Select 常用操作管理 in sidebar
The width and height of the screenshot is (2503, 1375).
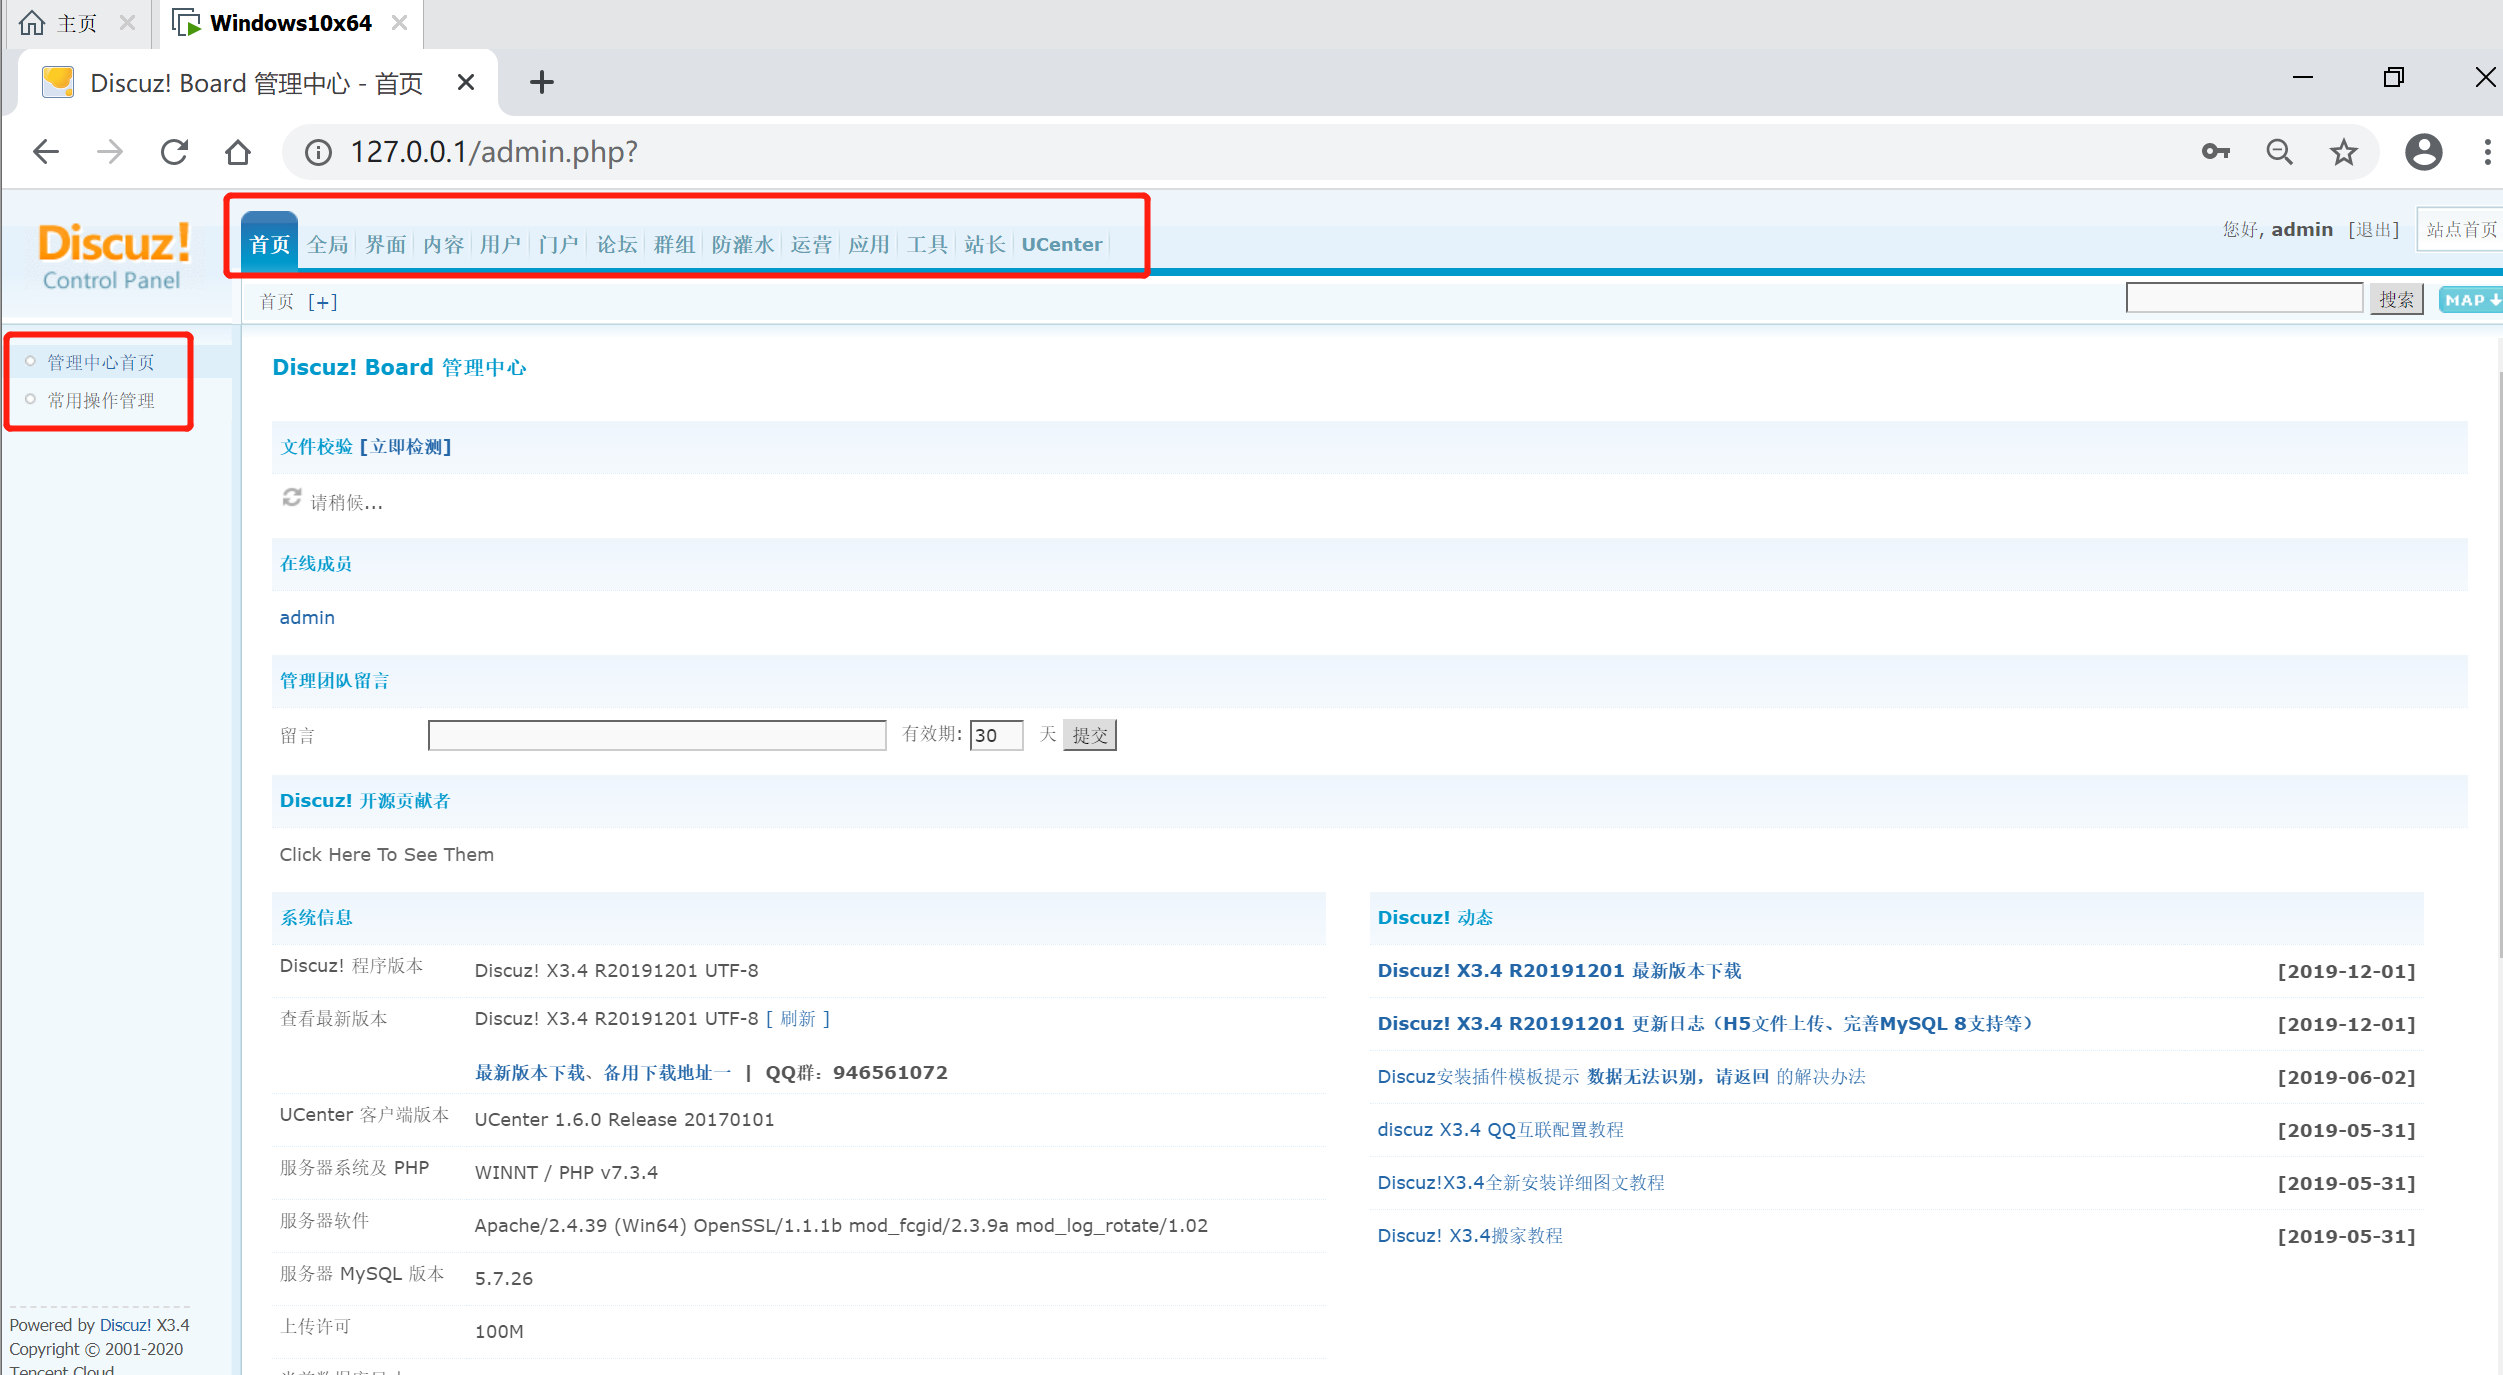coord(101,401)
